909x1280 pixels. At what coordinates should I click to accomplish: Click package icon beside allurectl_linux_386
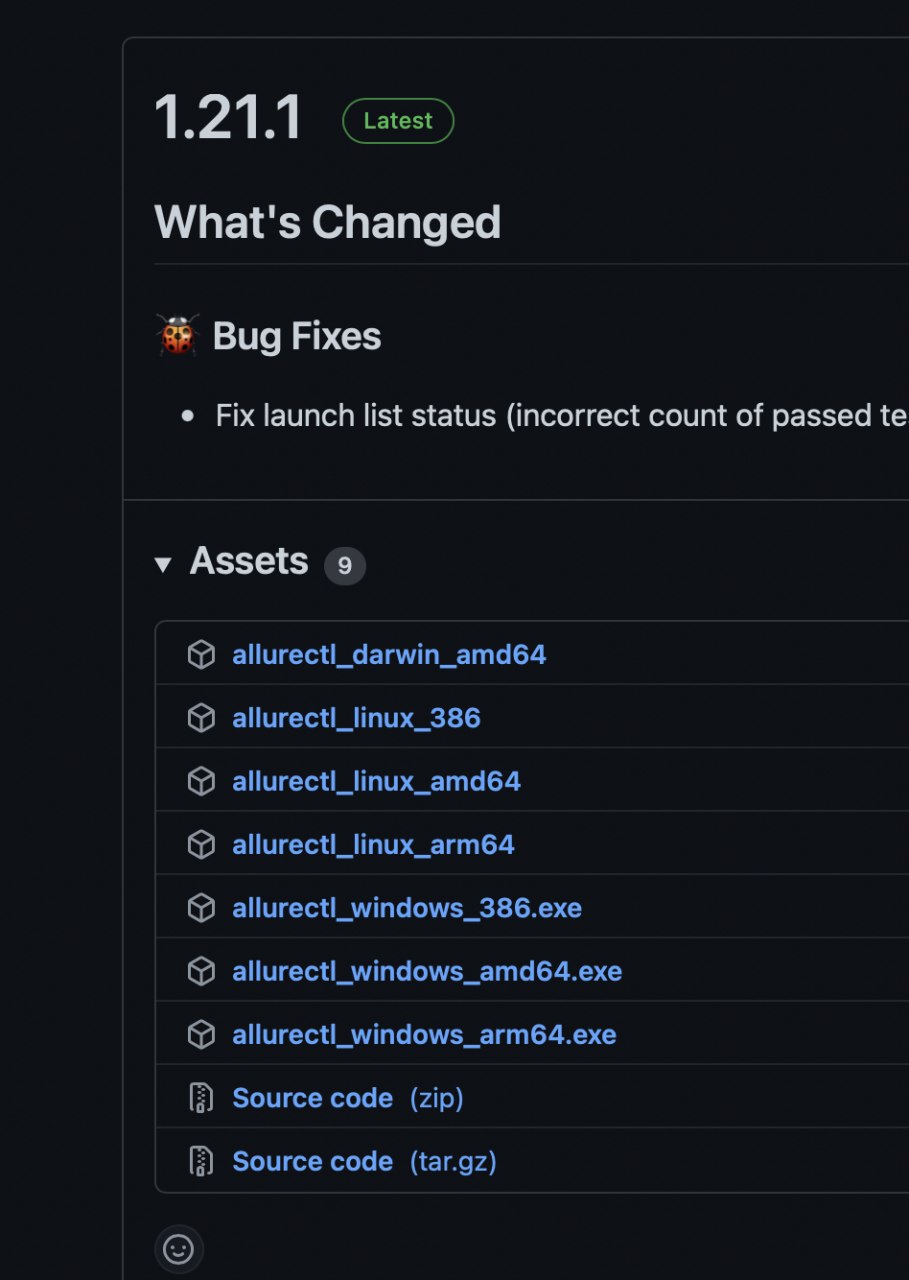coord(201,718)
